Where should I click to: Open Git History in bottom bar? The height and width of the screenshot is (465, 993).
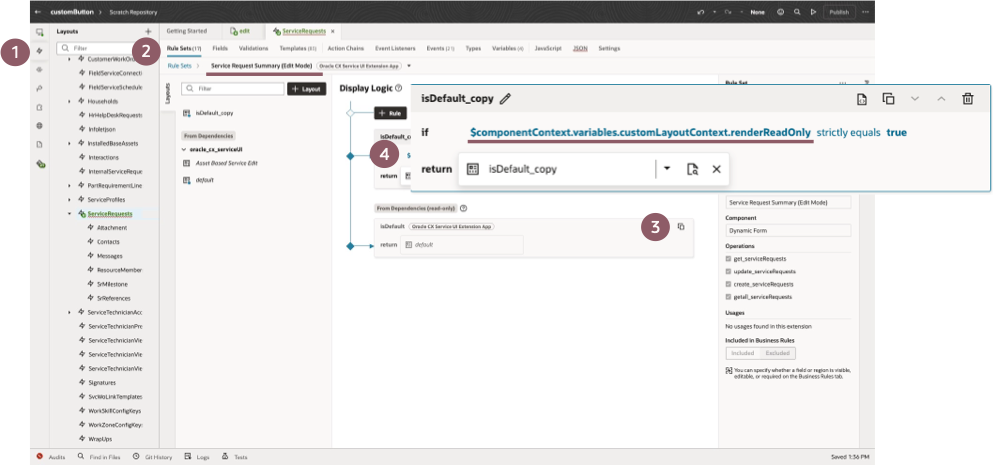click(x=153, y=457)
